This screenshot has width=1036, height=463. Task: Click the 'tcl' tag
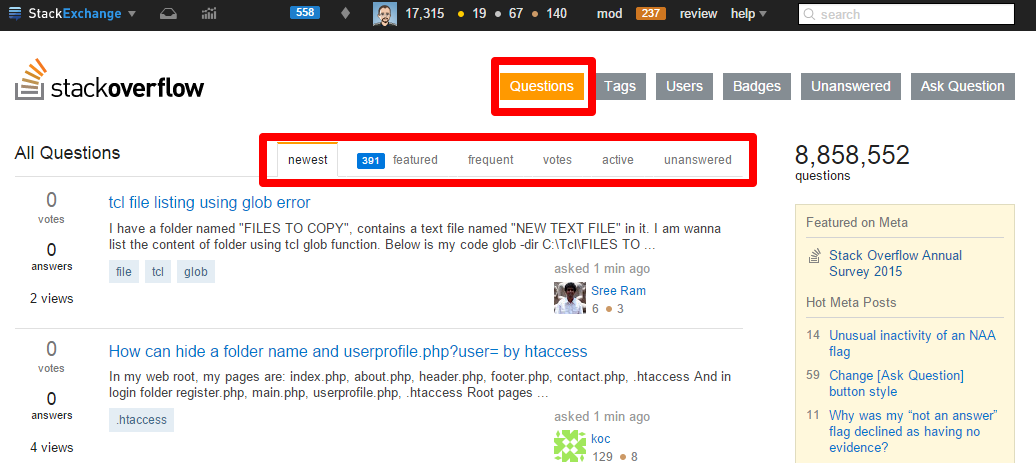click(x=158, y=272)
